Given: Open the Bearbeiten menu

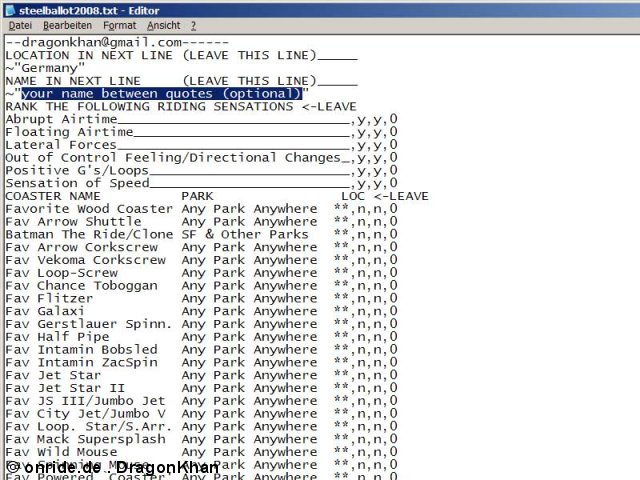Looking at the screenshot, I should click(67, 26).
